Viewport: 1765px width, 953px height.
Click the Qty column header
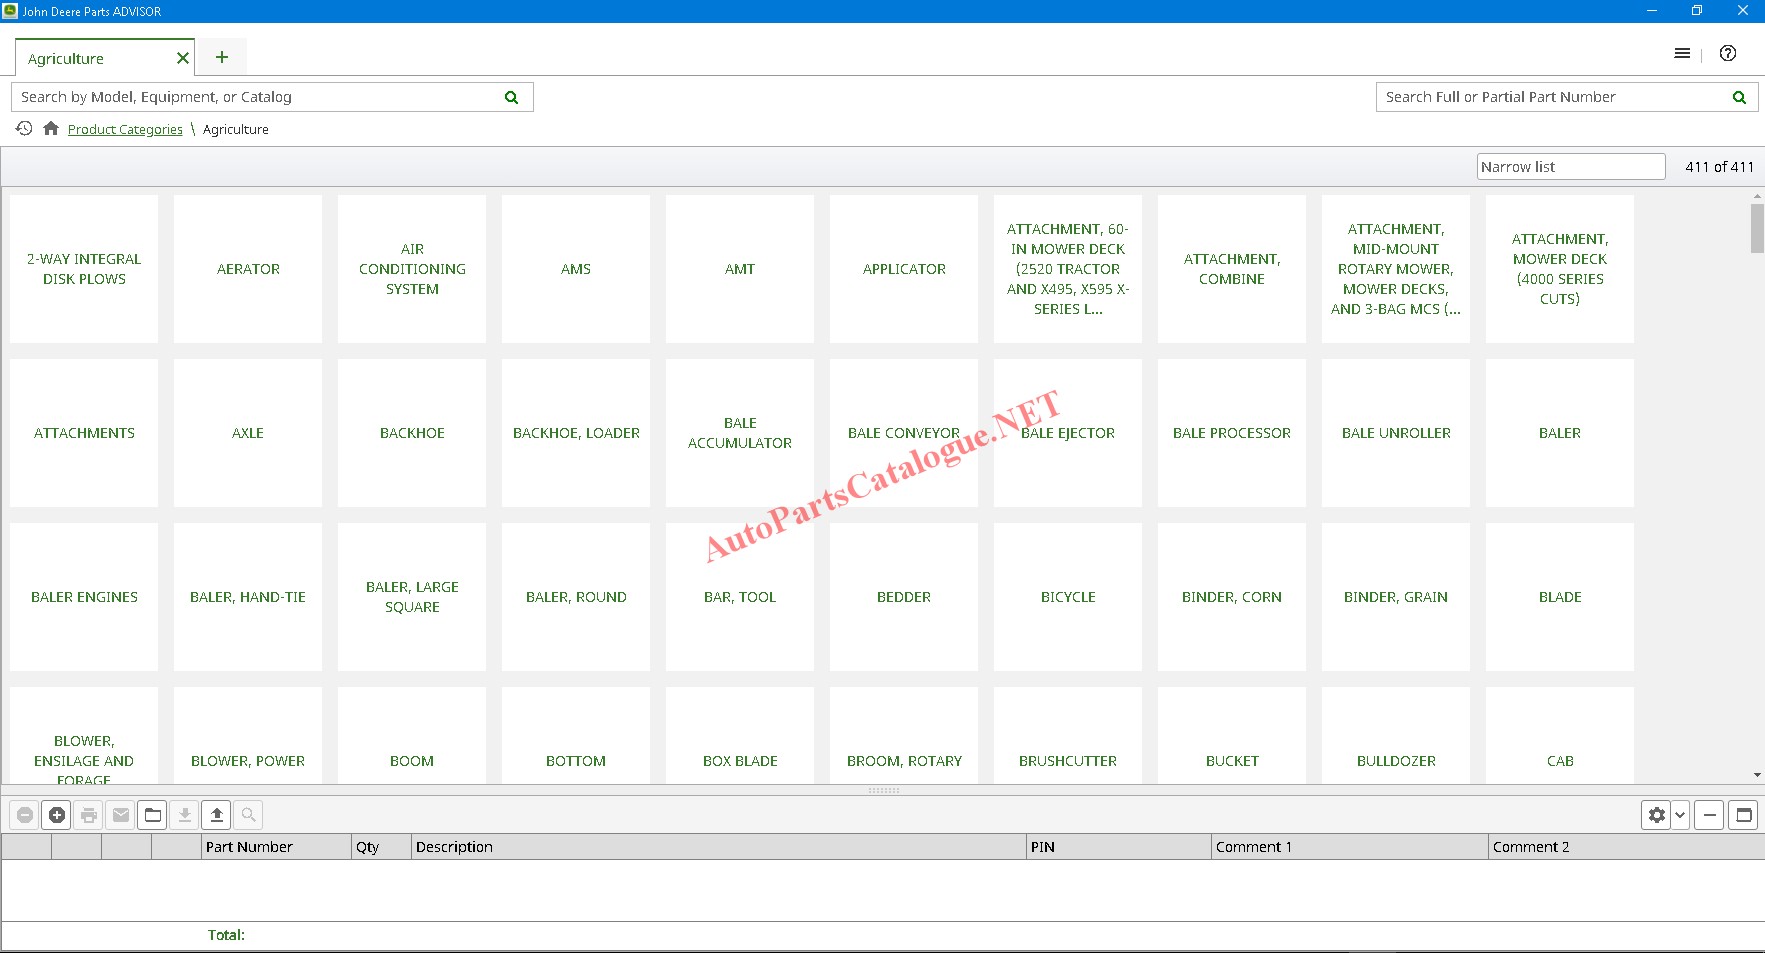pyautogui.click(x=381, y=847)
